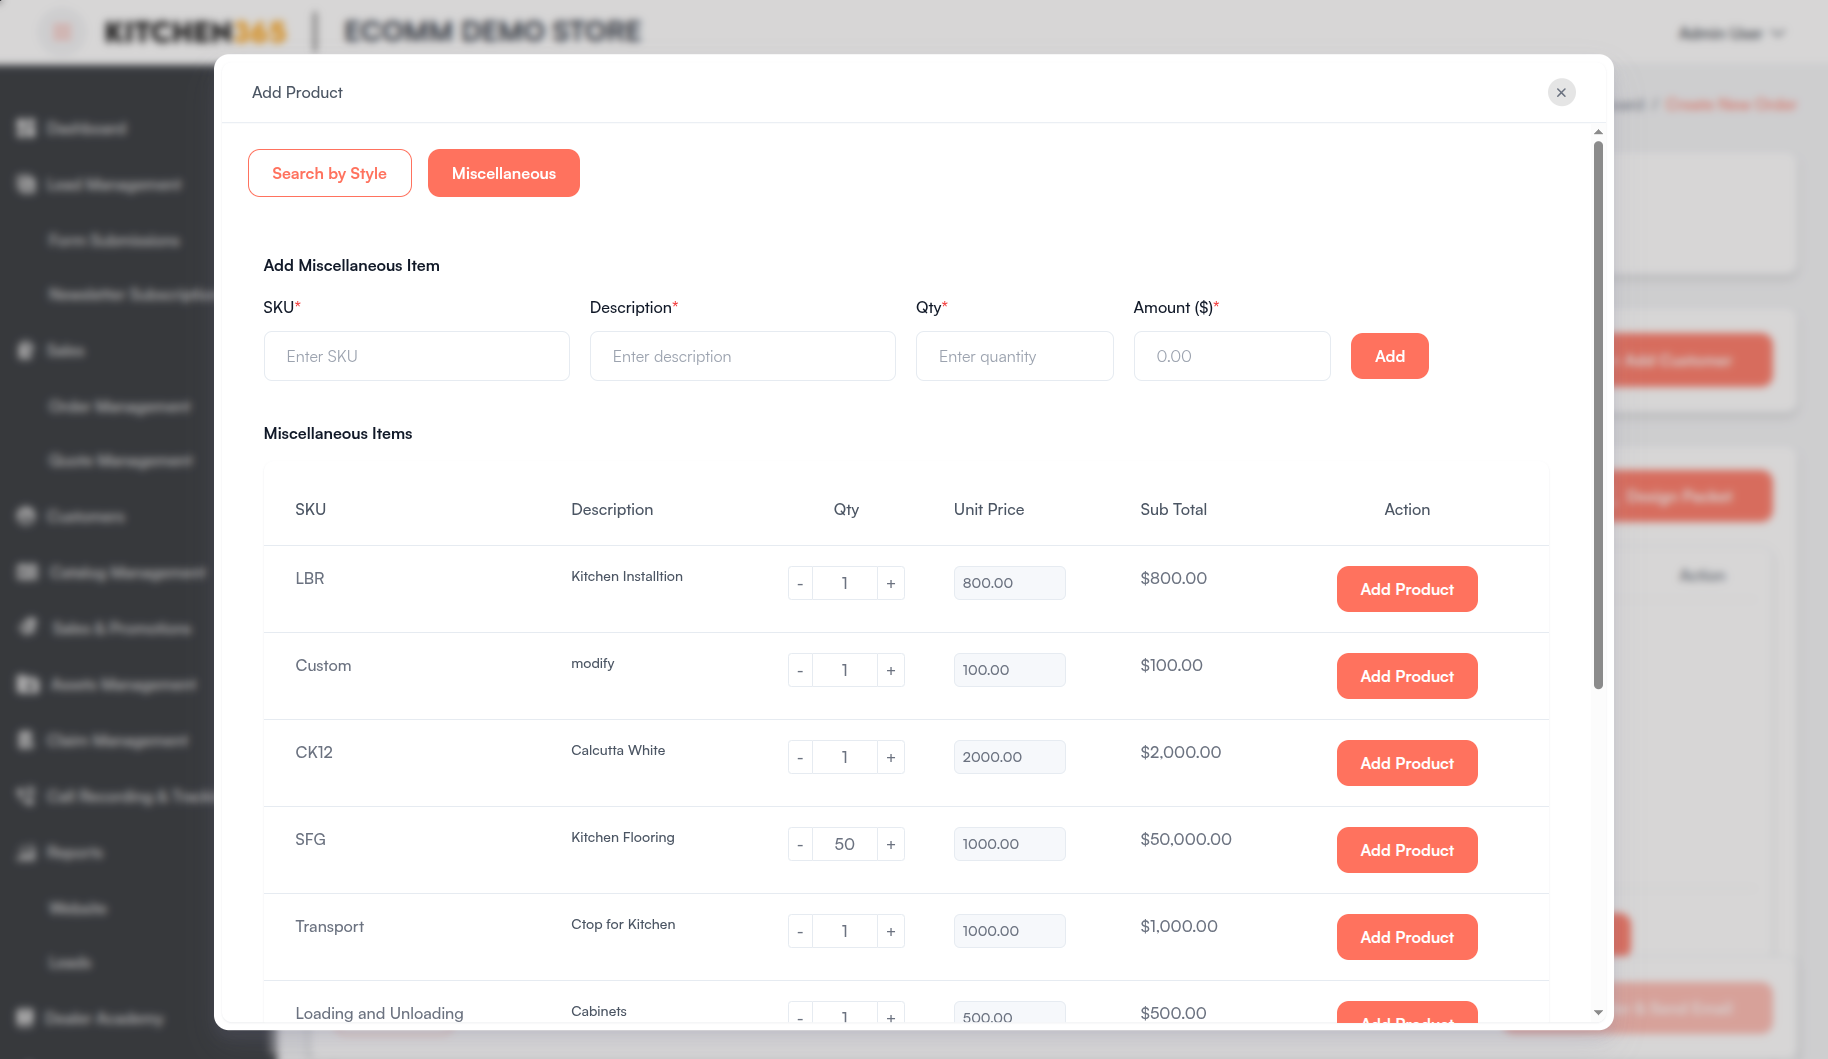The image size is (1828, 1059).
Task: Add Product for LBR Kitchen Installtion
Action: 1407,589
